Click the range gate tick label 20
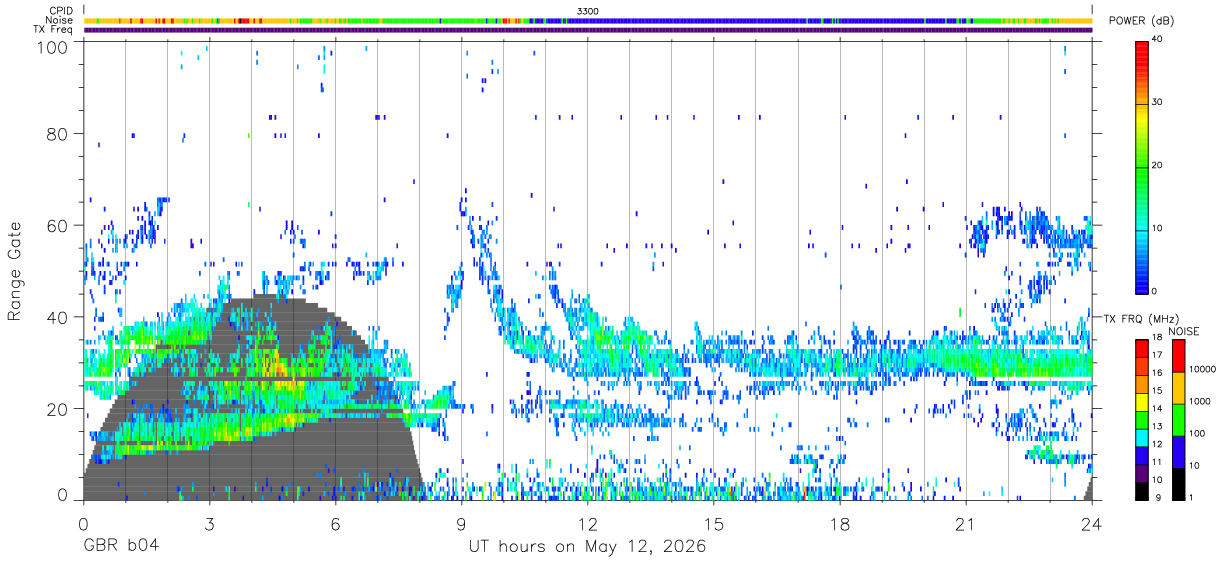Viewport: 1228px width, 567px height. [59, 409]
